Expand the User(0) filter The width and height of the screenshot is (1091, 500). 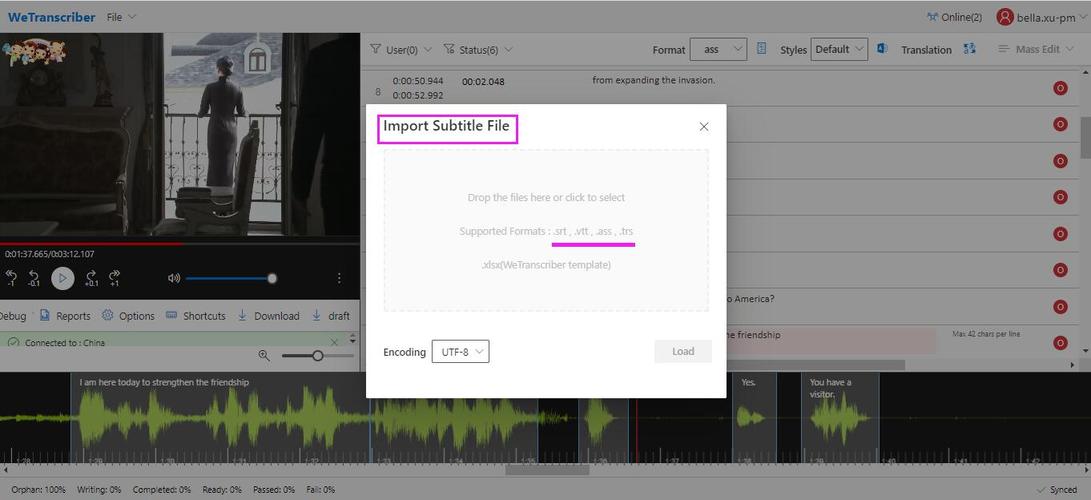pos(401,49)
